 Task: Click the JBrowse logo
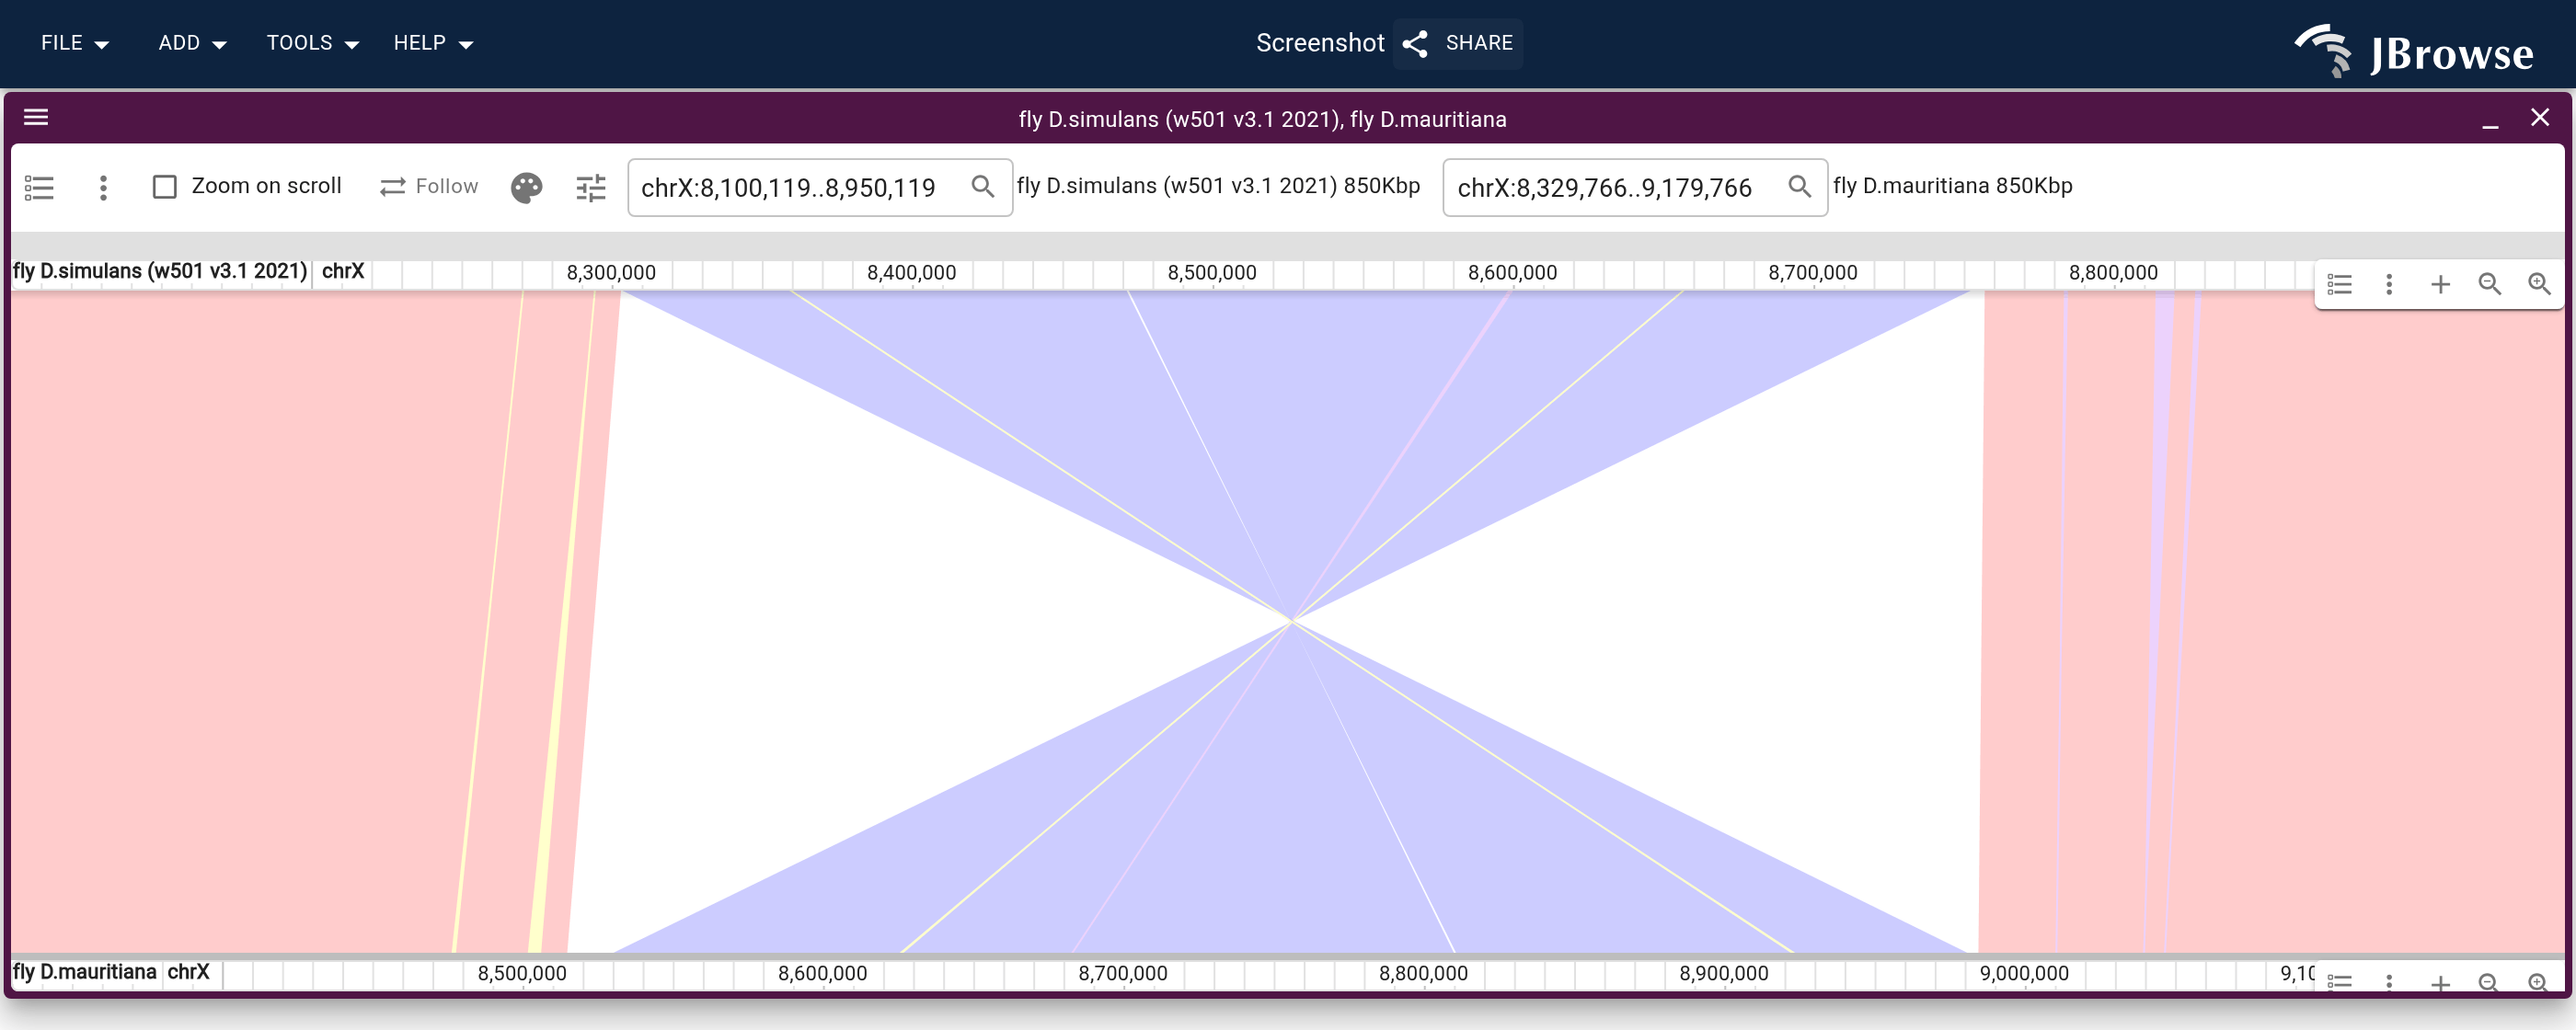pyautogui.click(x=2414, y=50)
